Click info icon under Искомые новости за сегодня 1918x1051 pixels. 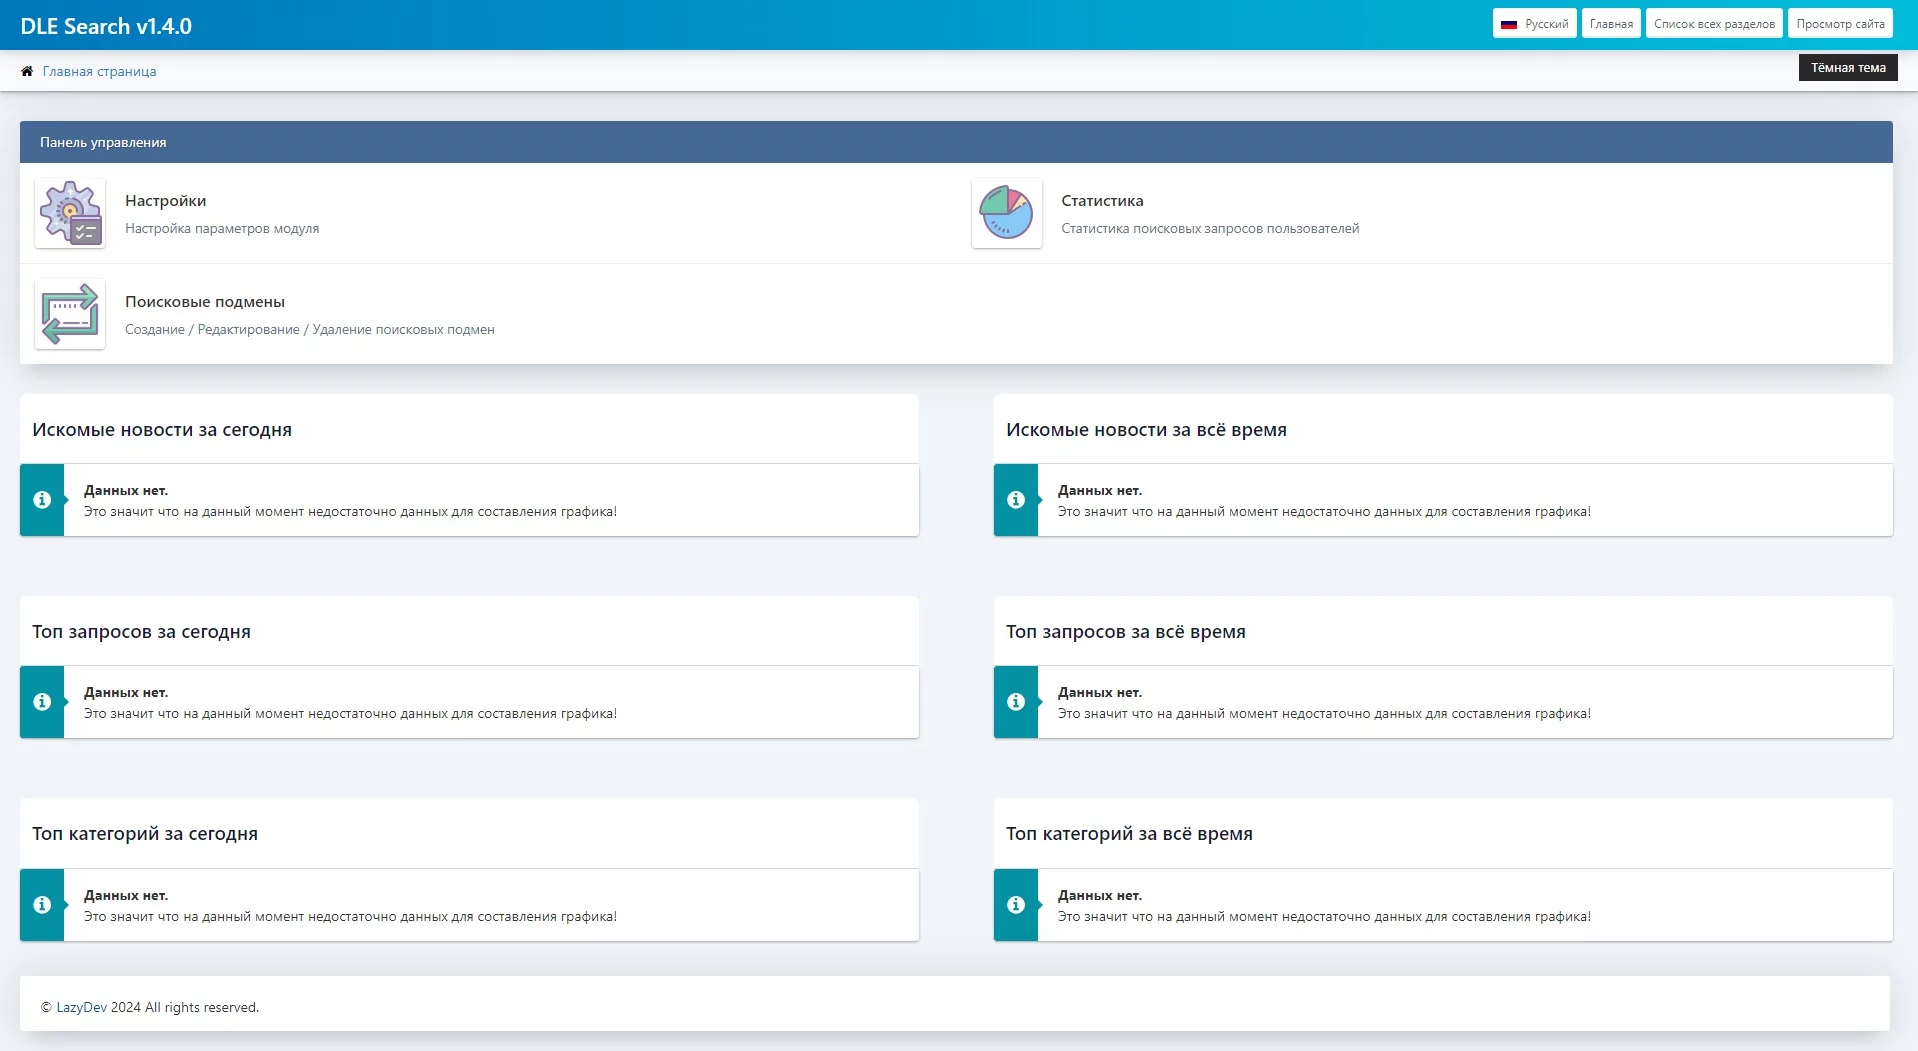pyautogui.click(x=42, y=500)
